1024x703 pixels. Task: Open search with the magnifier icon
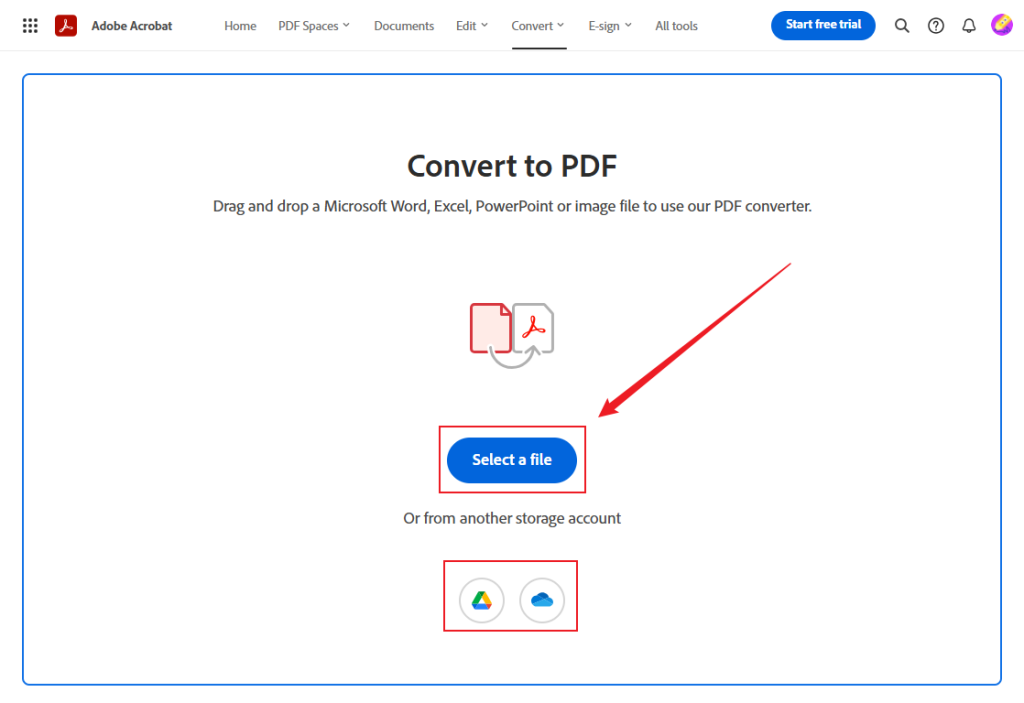pos(902,25)
